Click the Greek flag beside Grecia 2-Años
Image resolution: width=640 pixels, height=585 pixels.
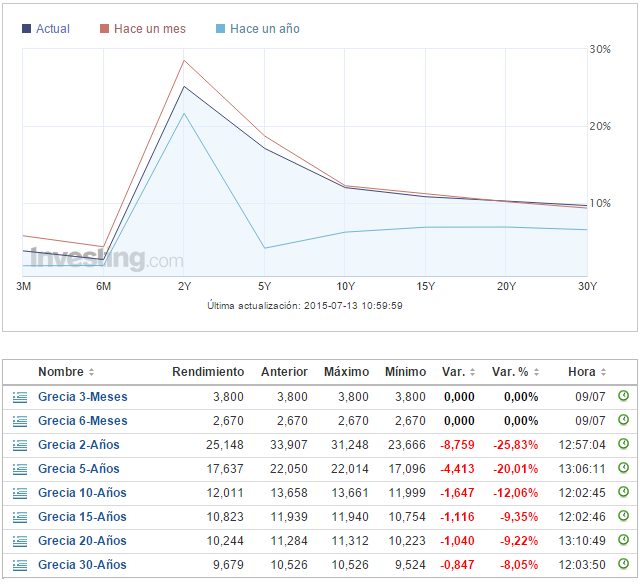[x=19, y=445]
